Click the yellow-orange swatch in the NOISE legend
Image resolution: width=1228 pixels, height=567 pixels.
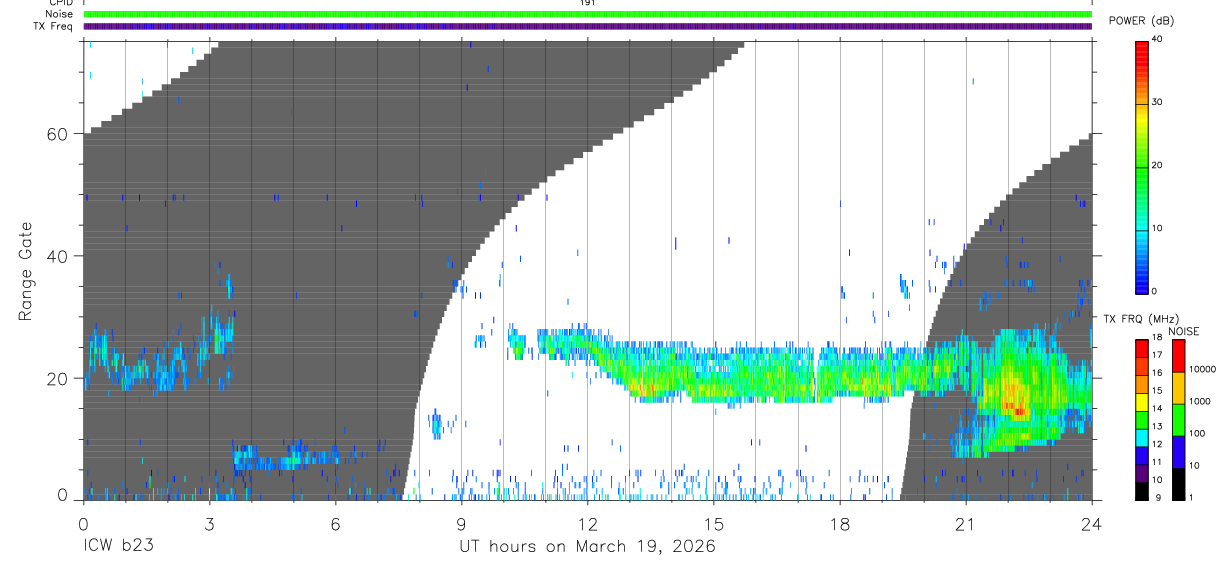coord(1177,388)
